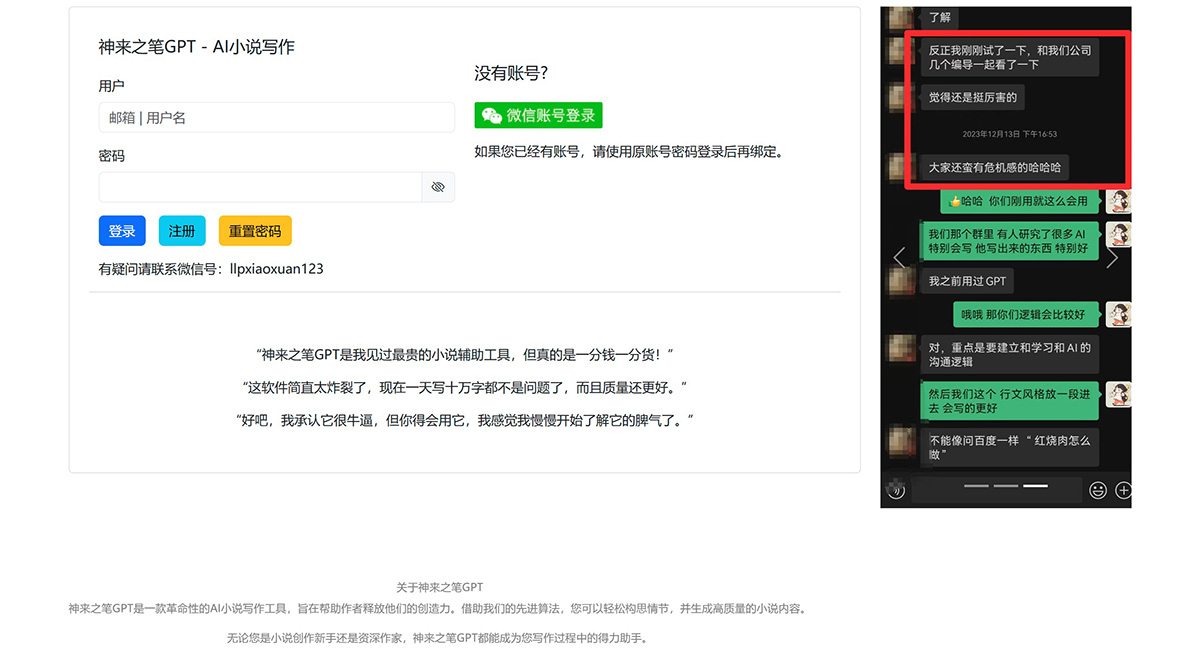Open the emoji picker smiley icon

1097,489
